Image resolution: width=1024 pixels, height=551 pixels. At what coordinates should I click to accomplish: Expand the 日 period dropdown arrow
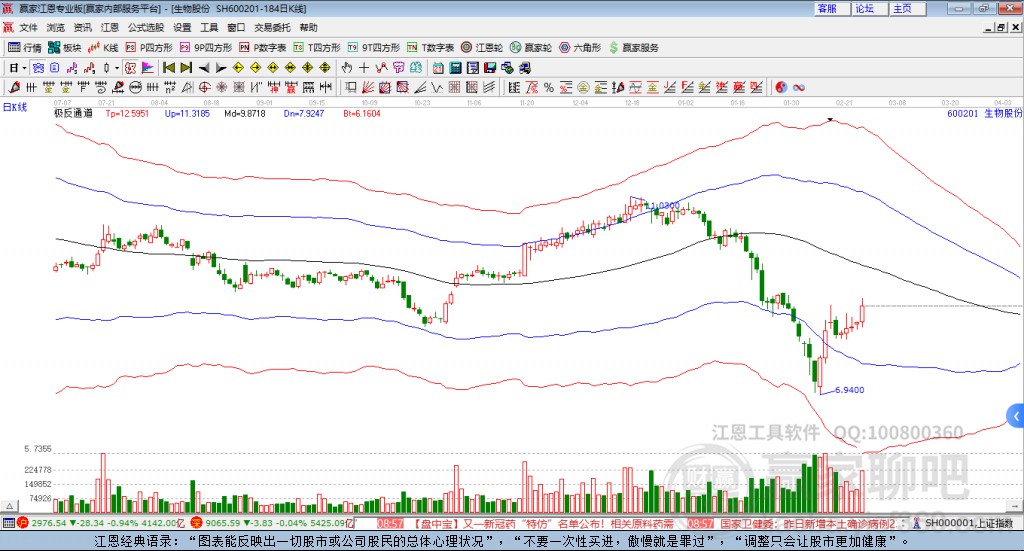tap(24, 67)
